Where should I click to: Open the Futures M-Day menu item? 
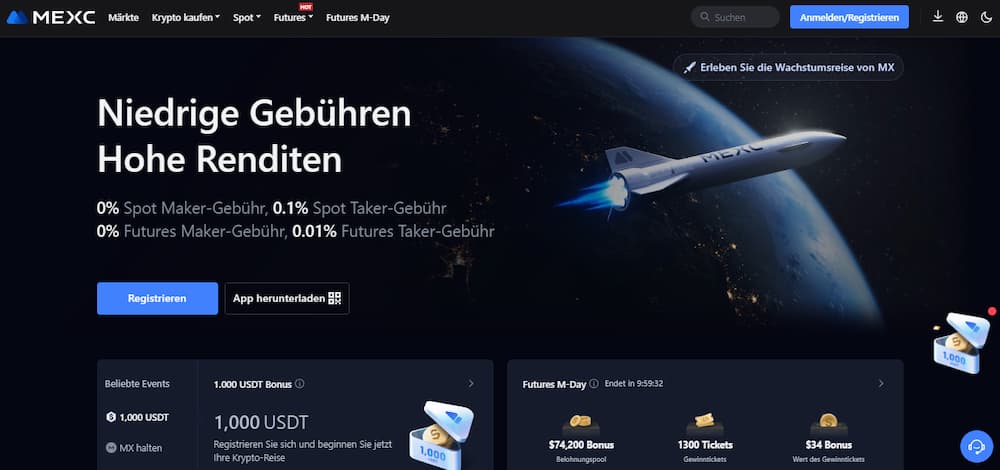click(358, 18)
